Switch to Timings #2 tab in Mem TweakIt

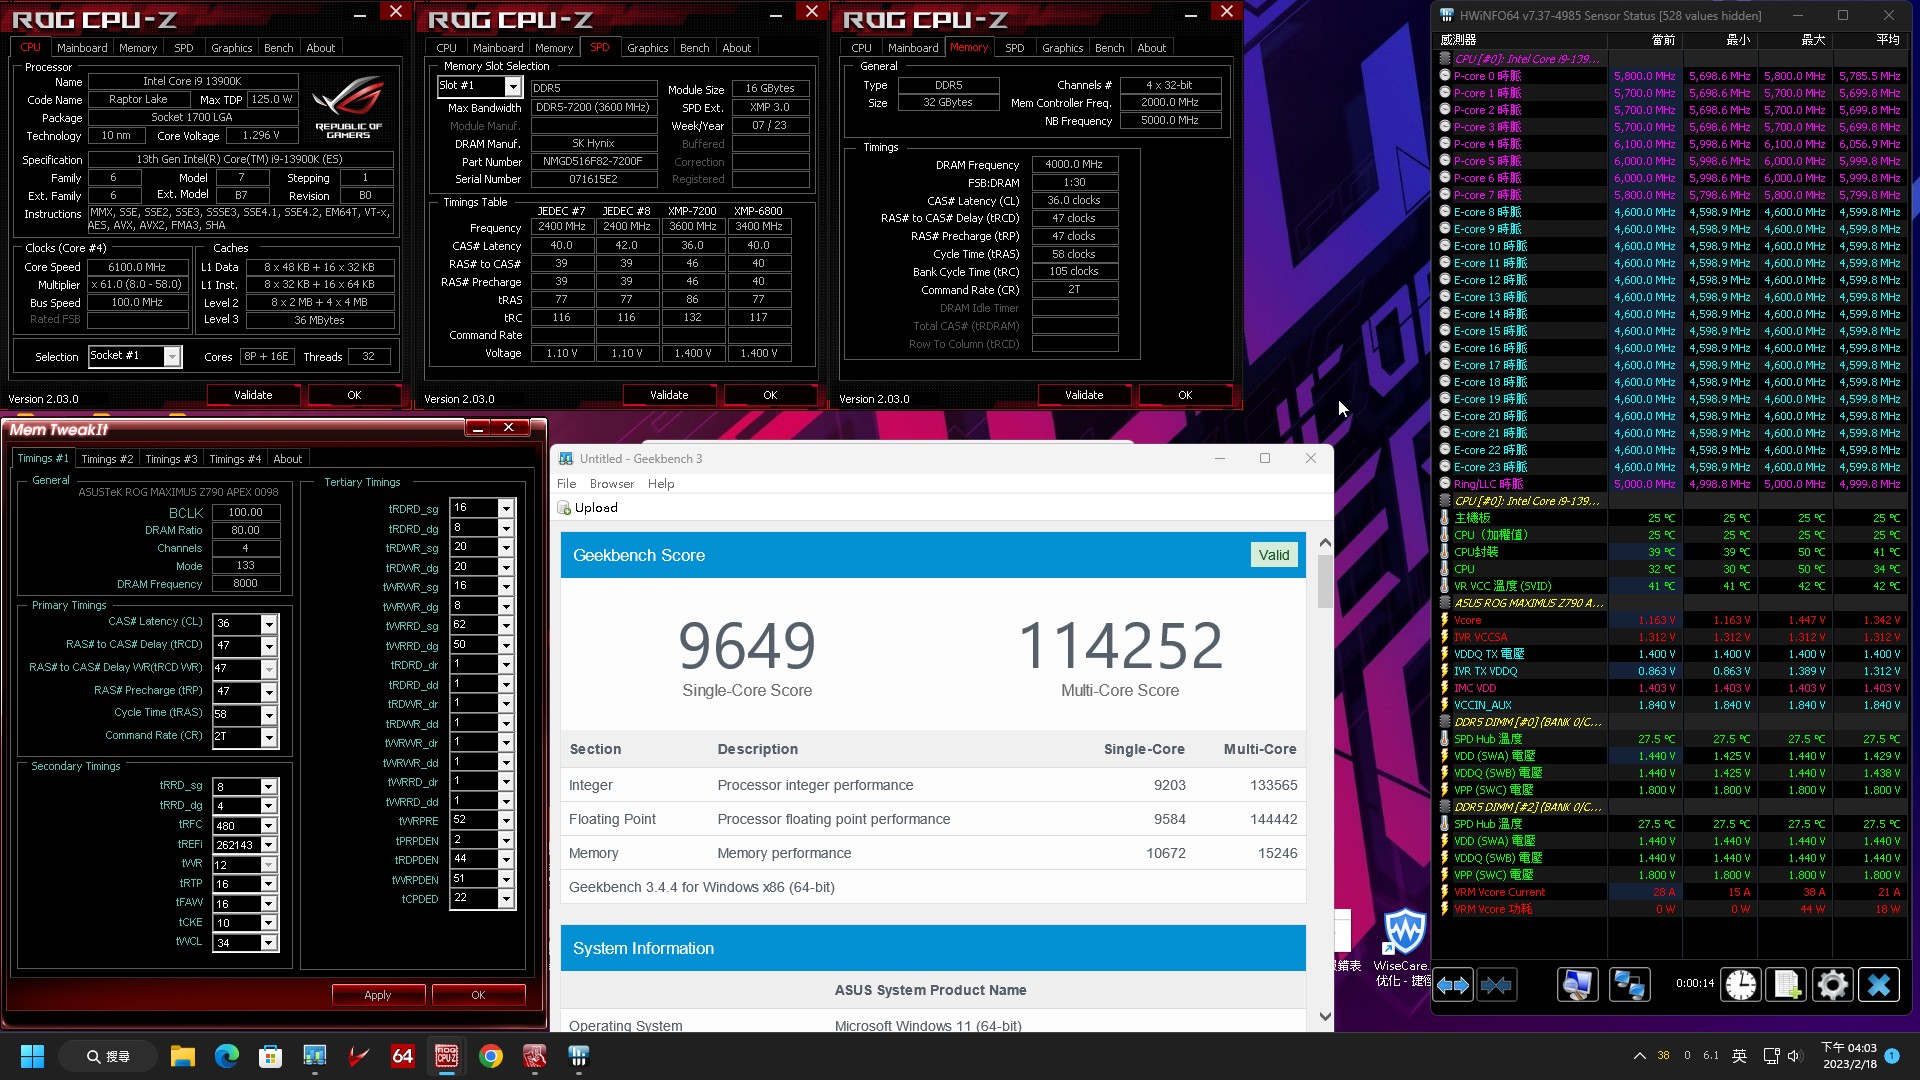107,459
